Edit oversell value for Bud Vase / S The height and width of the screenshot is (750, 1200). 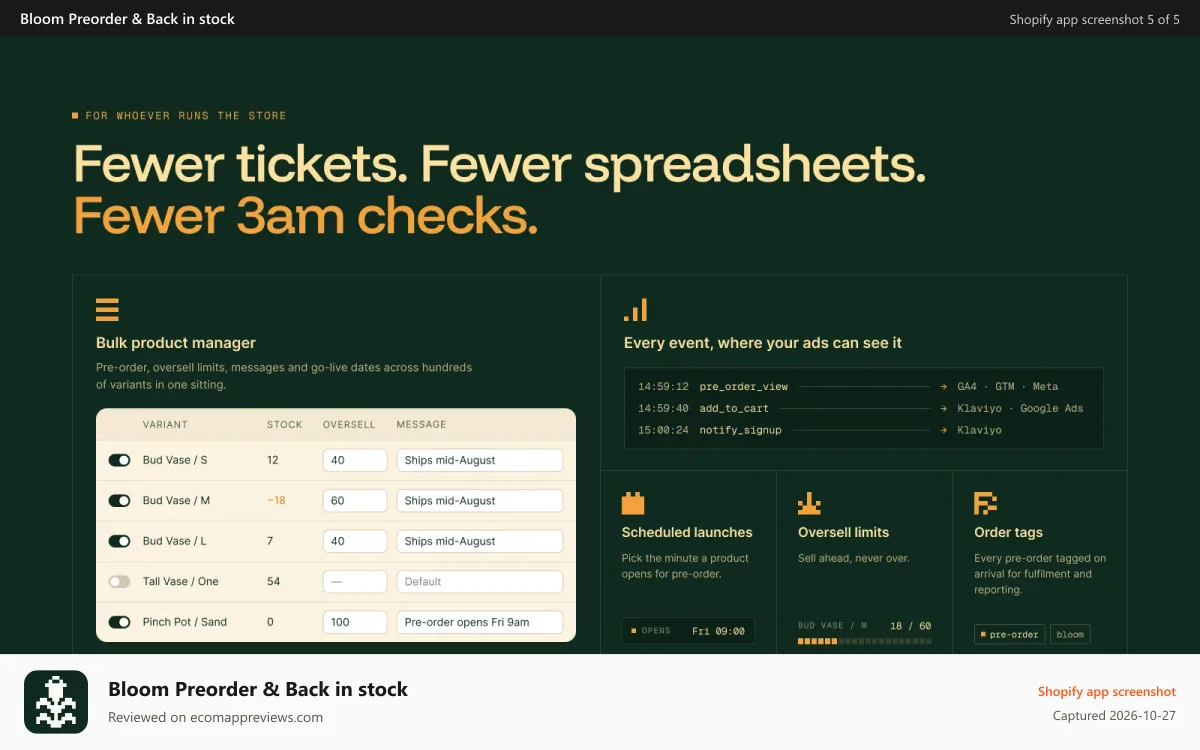[x=355, y=460]
